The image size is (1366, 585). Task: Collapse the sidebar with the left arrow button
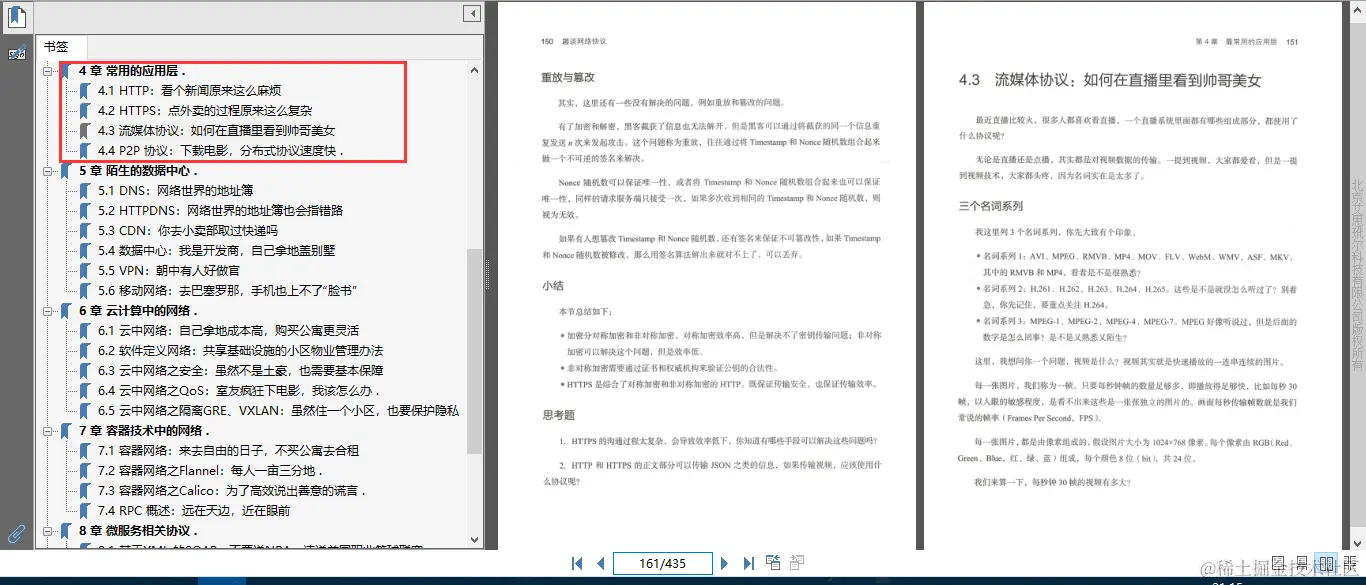tap(470, 13)
